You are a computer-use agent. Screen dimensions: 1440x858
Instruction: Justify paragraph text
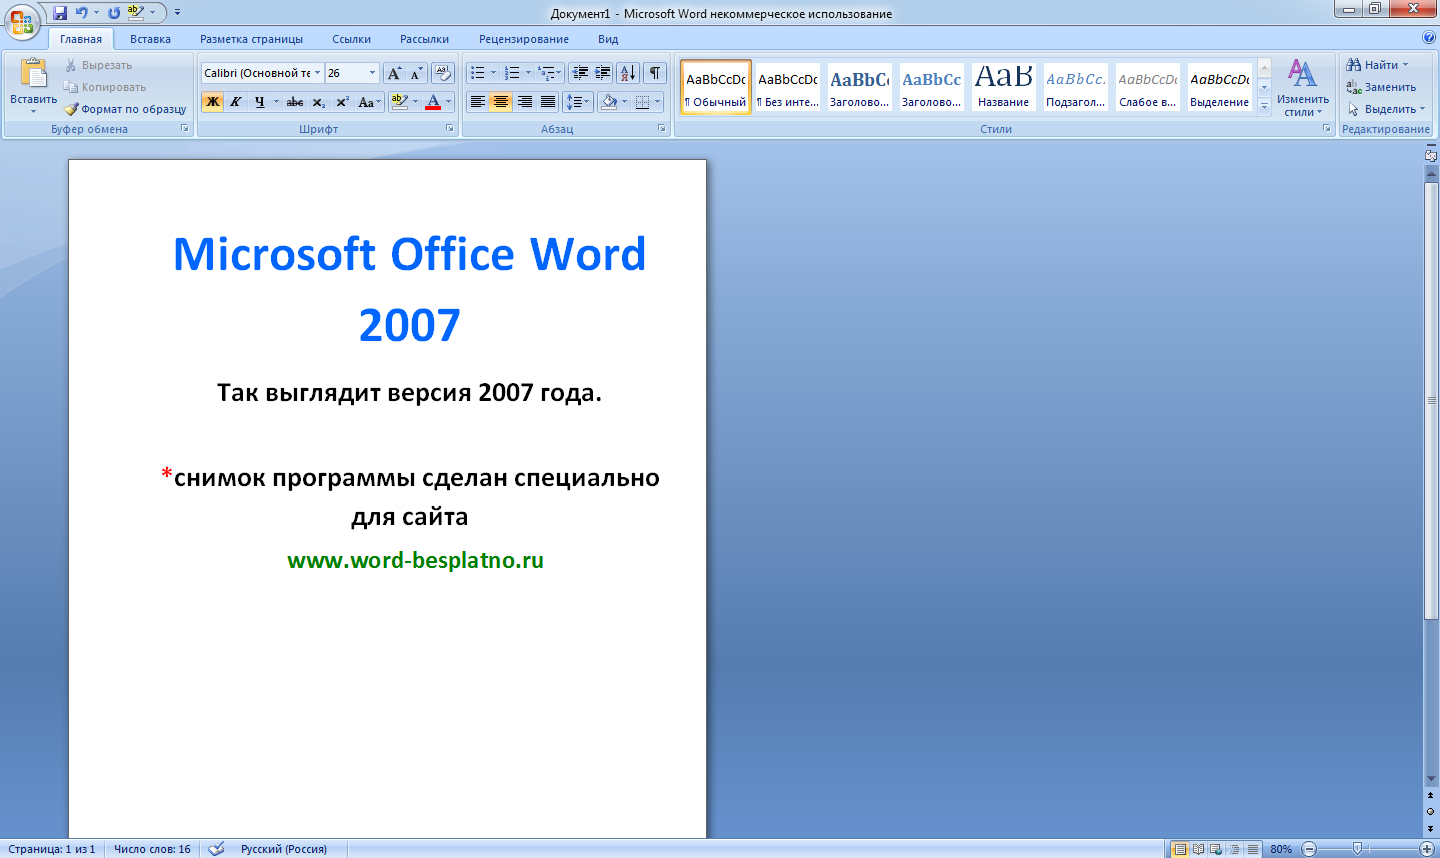pos(548,102)
